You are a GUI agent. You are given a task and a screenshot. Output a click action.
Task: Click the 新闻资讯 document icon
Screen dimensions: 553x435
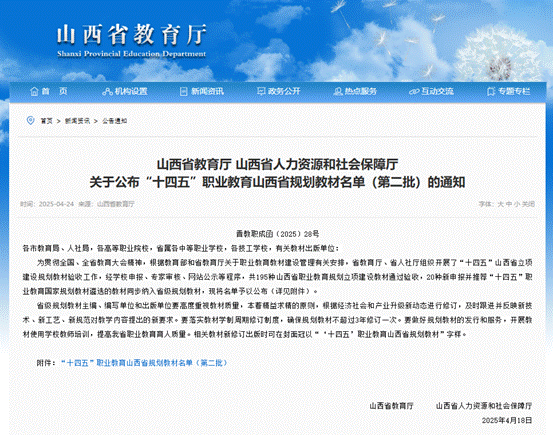click(183, 92)
